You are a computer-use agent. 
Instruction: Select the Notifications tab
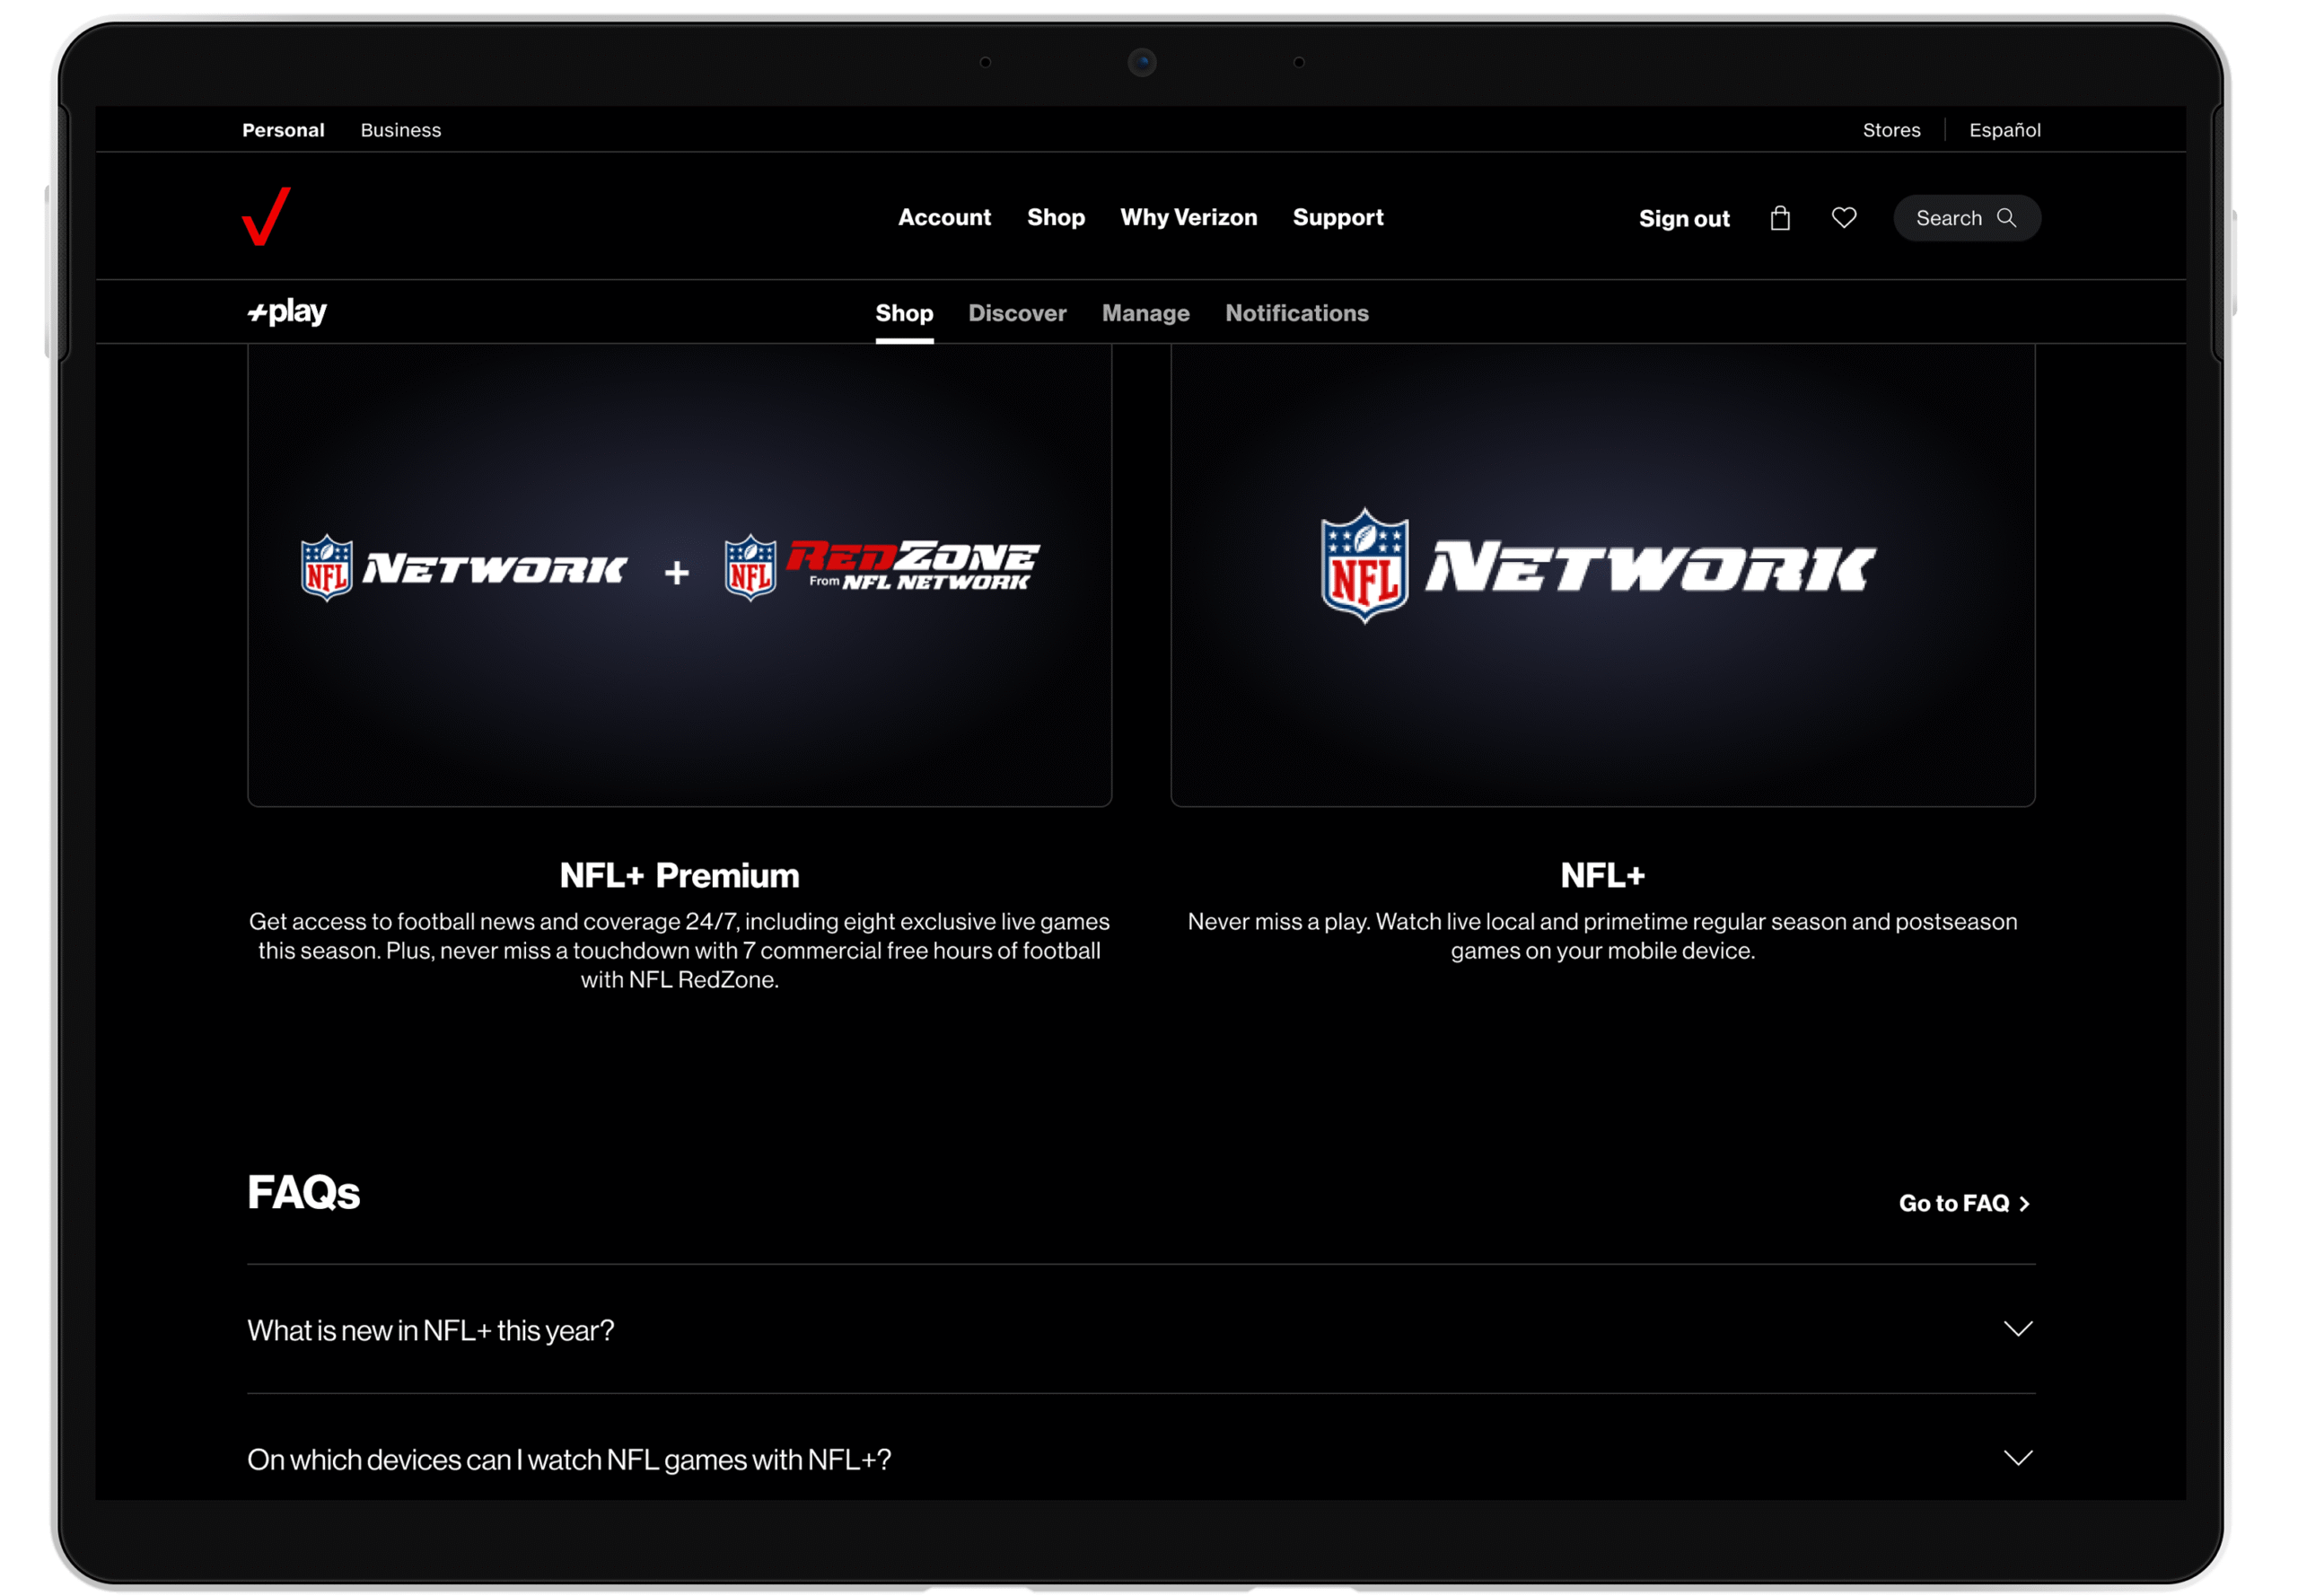1296,313
